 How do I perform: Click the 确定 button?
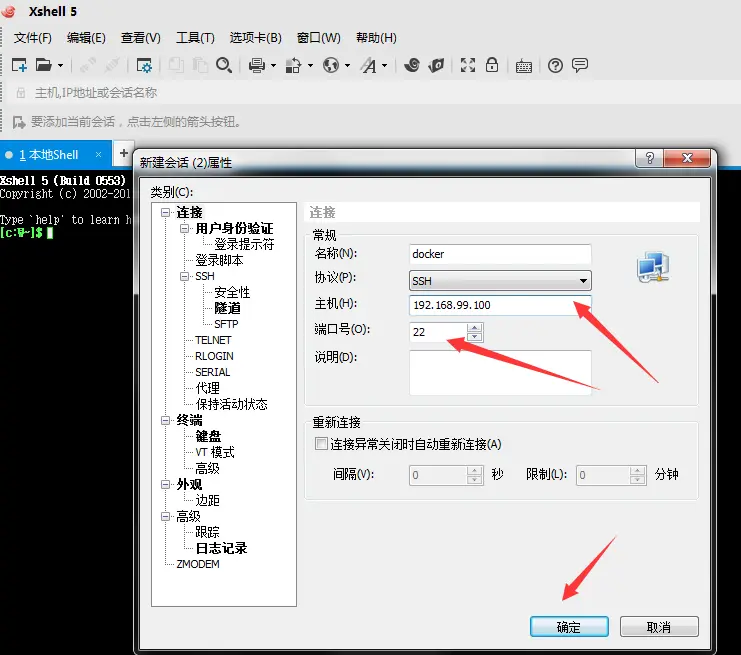coord(569,627)
